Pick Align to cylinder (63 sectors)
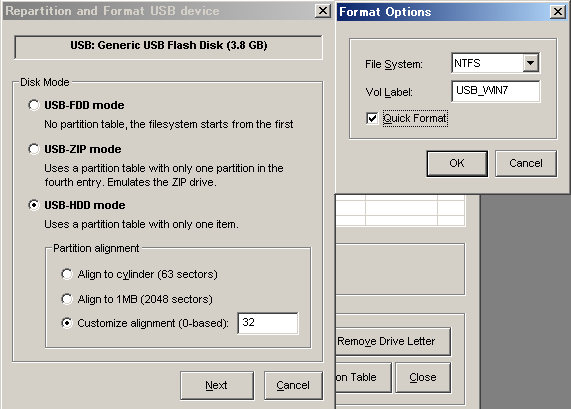The width and height of the screenshot is (571, 409). coord(67,274)
